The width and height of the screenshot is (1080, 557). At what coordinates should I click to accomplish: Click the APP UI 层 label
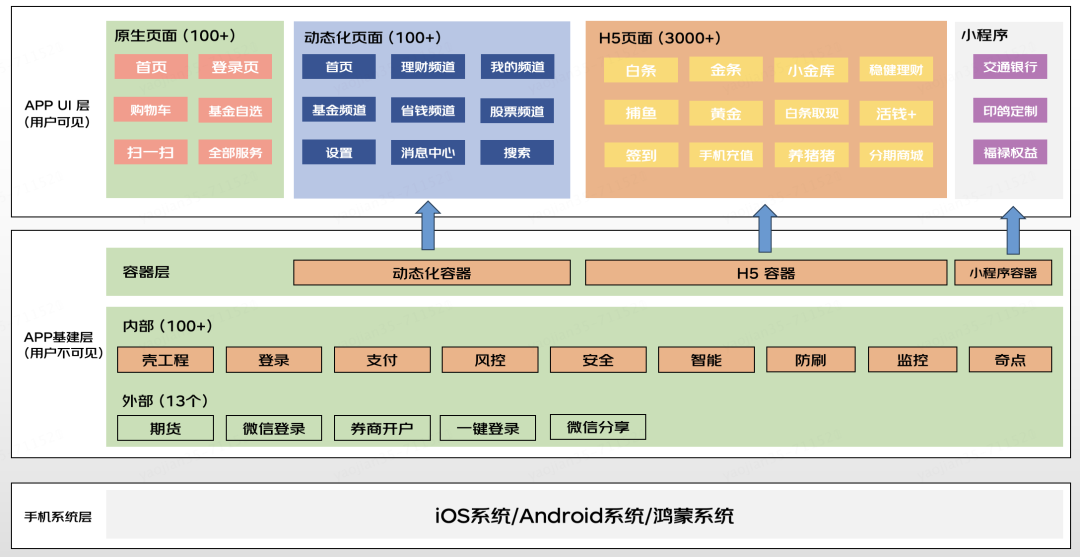coord(57,105)
